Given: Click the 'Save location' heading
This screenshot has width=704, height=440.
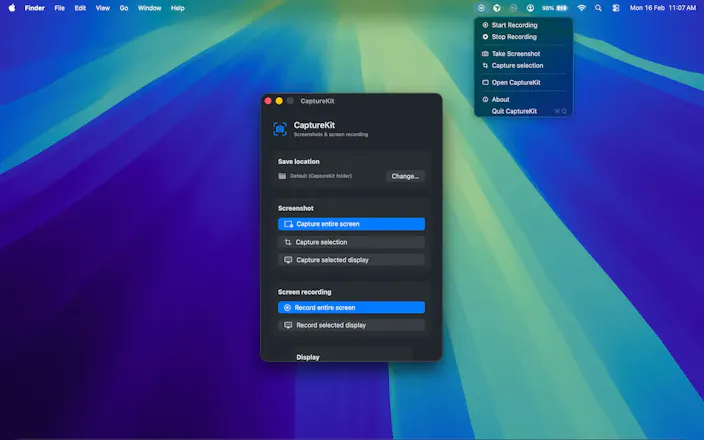Looking at the screenshot, I should [299, 162].
